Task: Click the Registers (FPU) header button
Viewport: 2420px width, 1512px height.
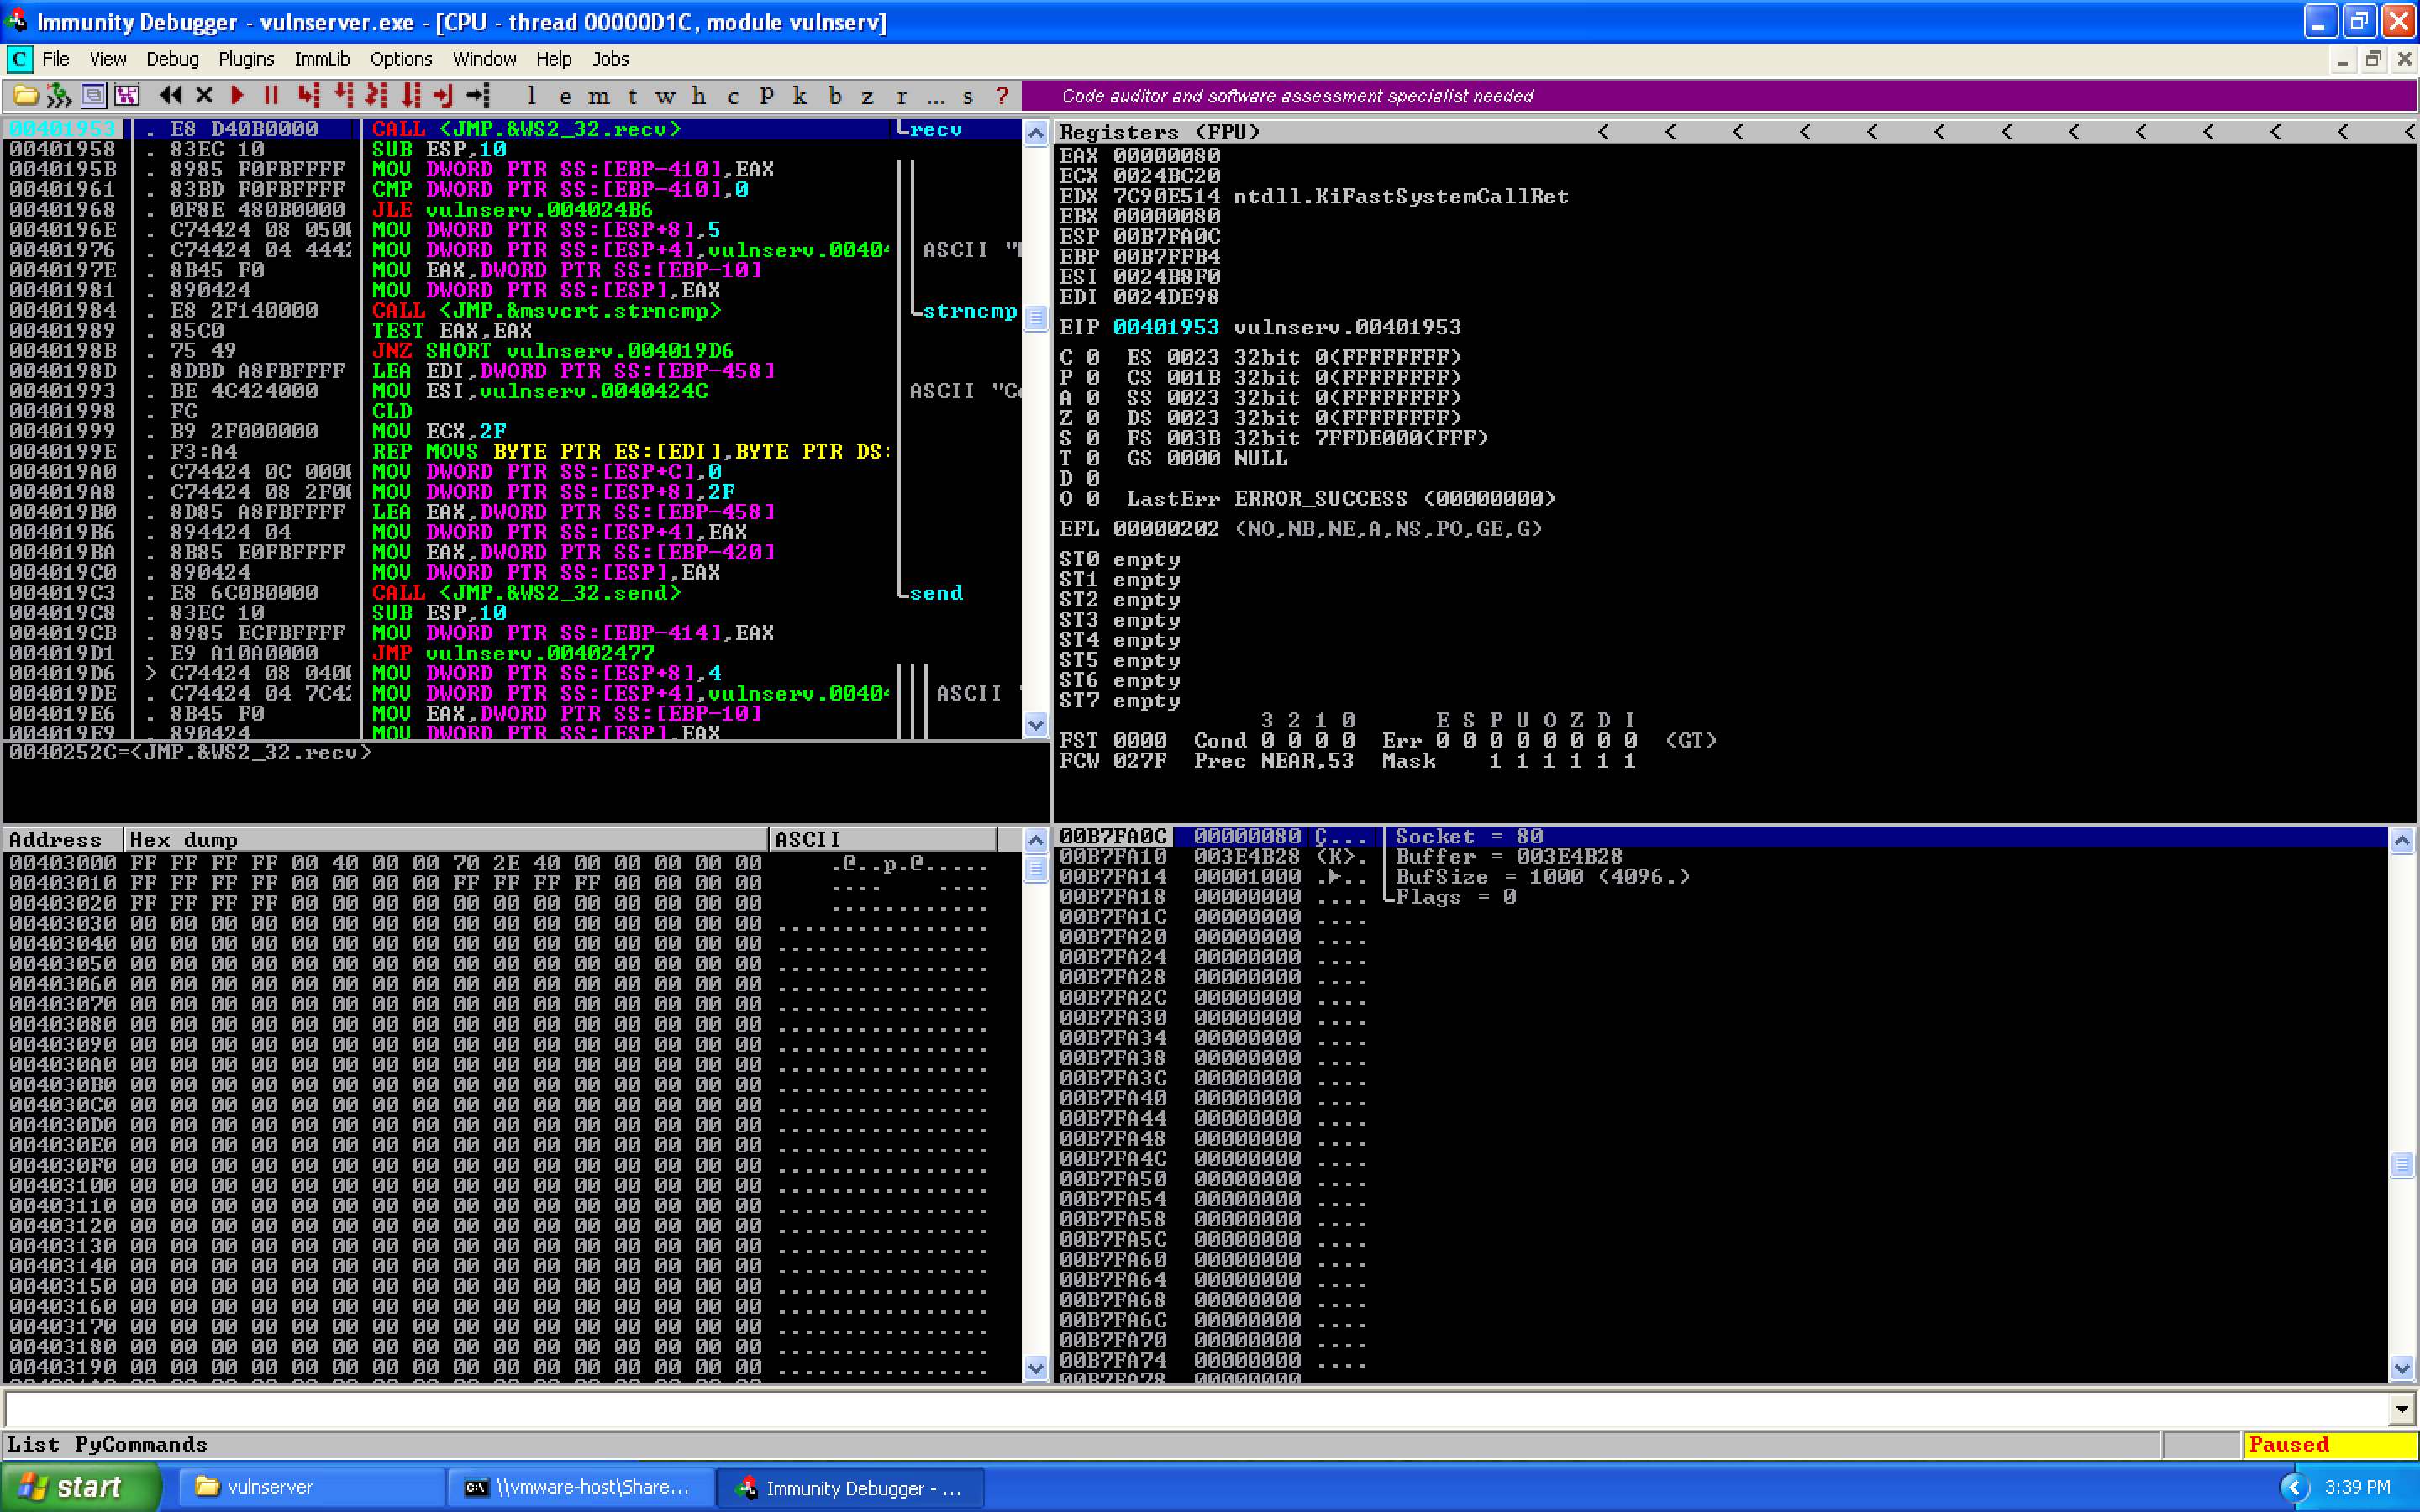Action: click(1160, 132)
